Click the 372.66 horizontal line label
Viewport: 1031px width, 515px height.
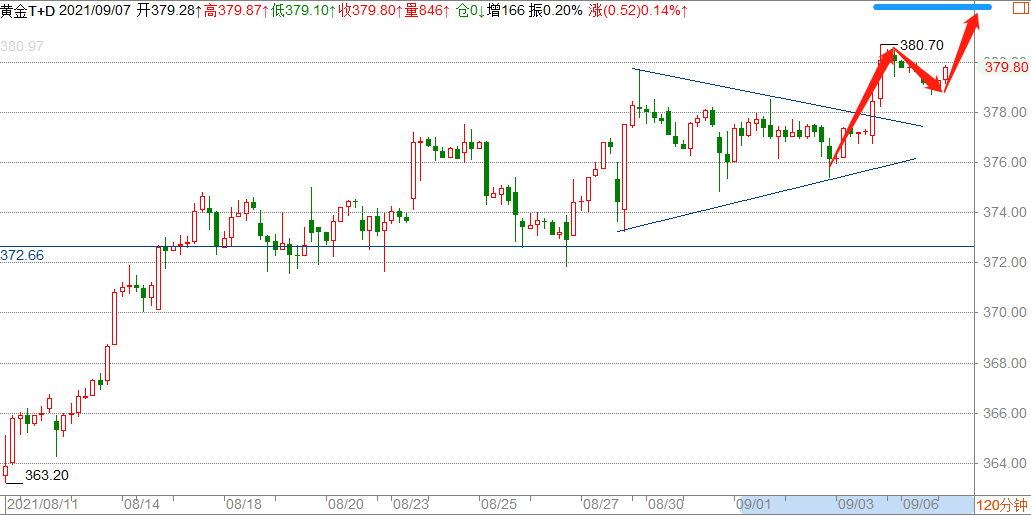22,255
